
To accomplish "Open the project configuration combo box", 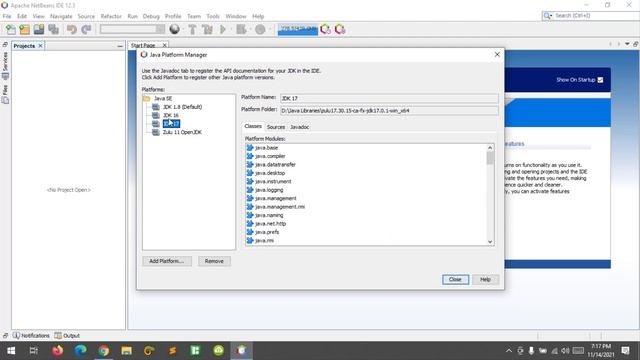I will pyautogui.click(x=132, y=29).
